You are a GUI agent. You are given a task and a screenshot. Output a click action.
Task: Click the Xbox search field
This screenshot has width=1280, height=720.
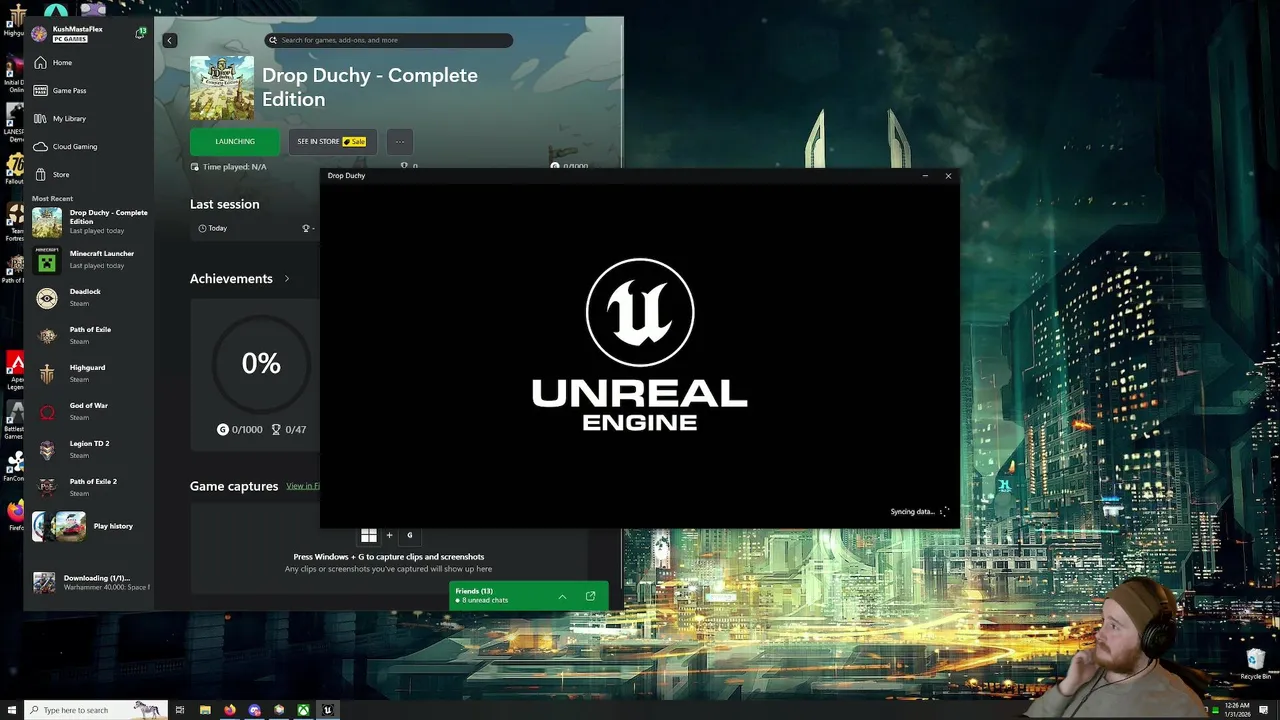(x=389, y=40)
